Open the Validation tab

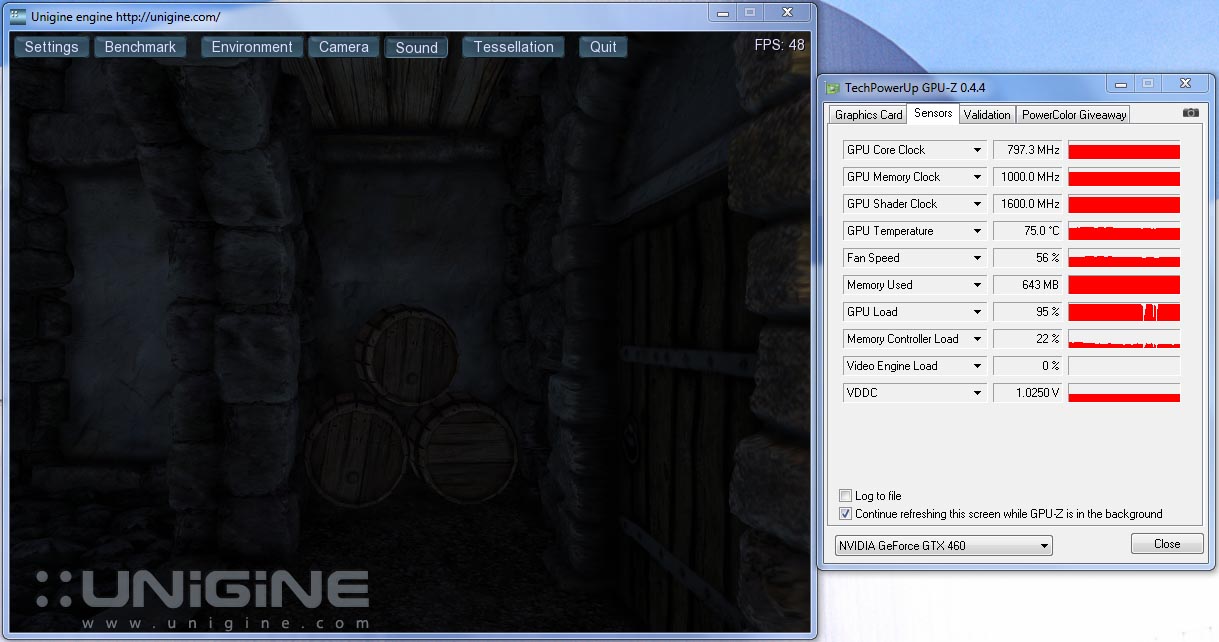[x=987, y=115]
